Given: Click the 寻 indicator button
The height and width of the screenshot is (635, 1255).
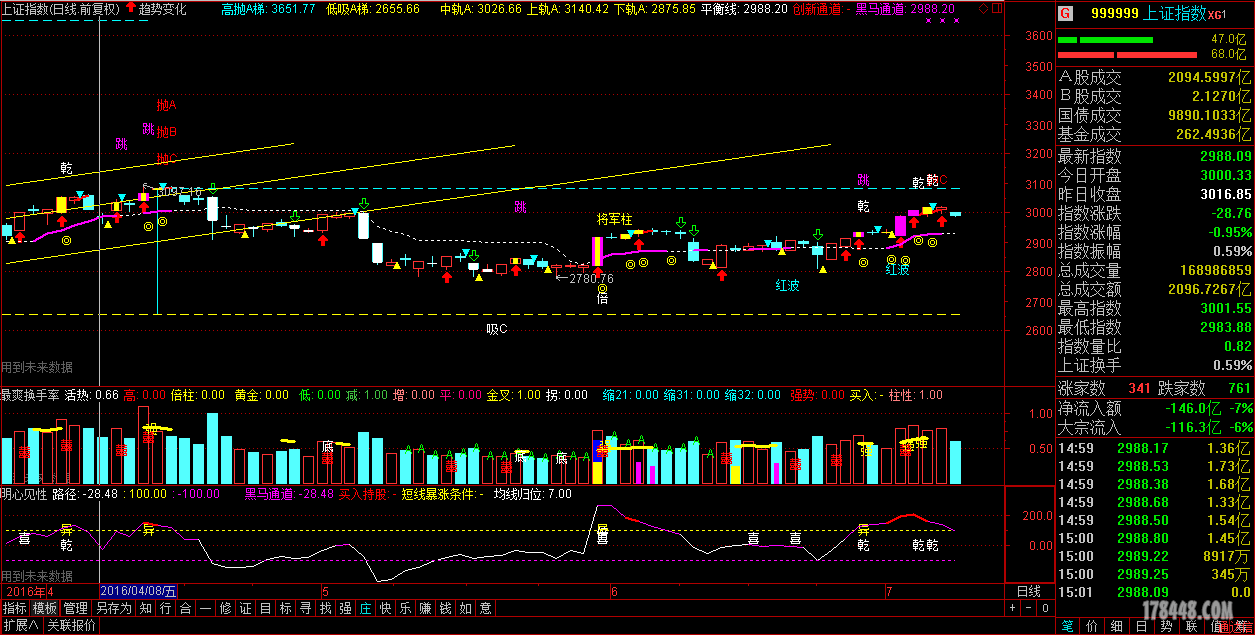Looking at the screenshot, I should tap(306, 608).
